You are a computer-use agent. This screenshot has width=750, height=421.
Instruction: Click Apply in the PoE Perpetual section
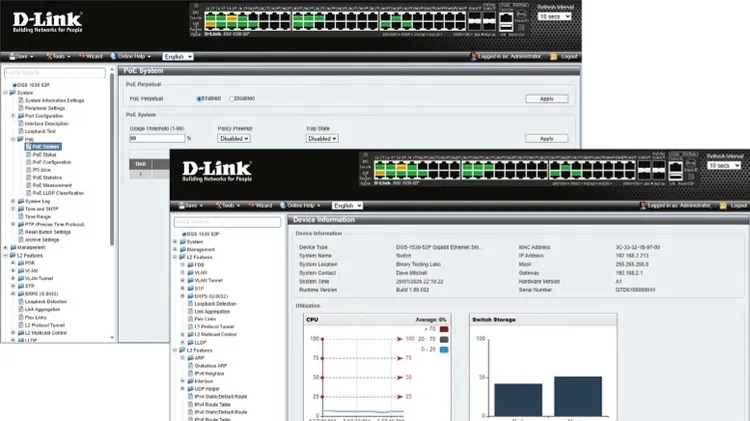coord(546,99)
